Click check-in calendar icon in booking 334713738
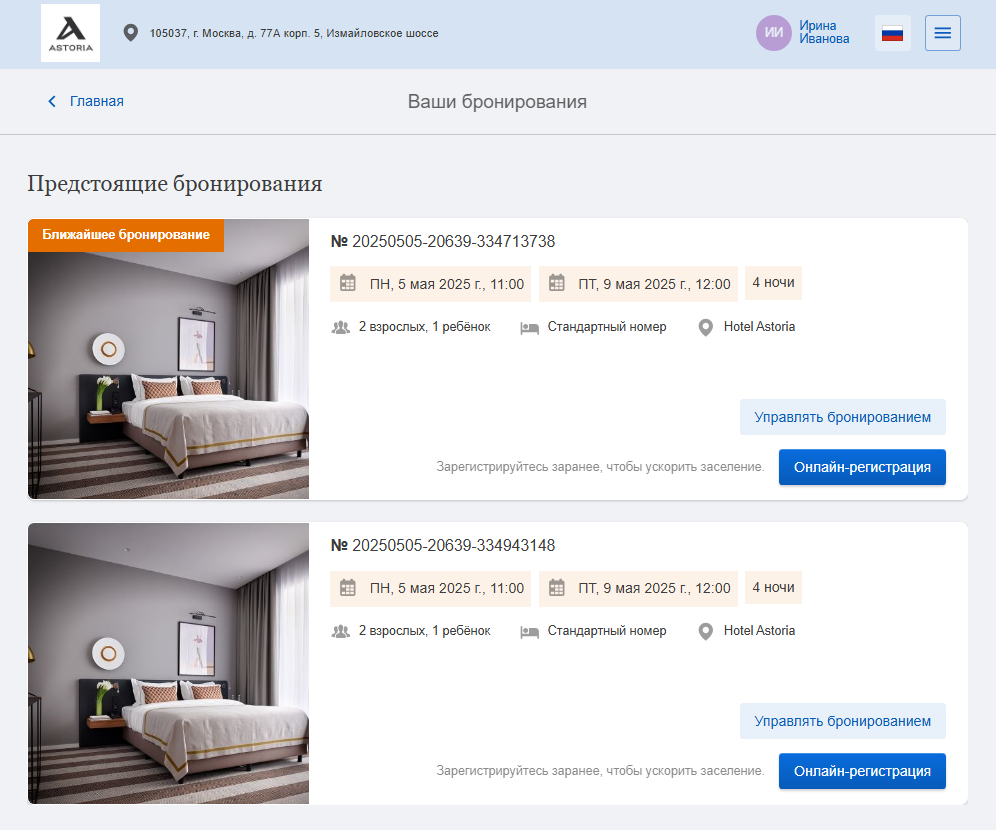Image resolution: width=996 pixels, height=830 pixels. [x=347, y=283]
